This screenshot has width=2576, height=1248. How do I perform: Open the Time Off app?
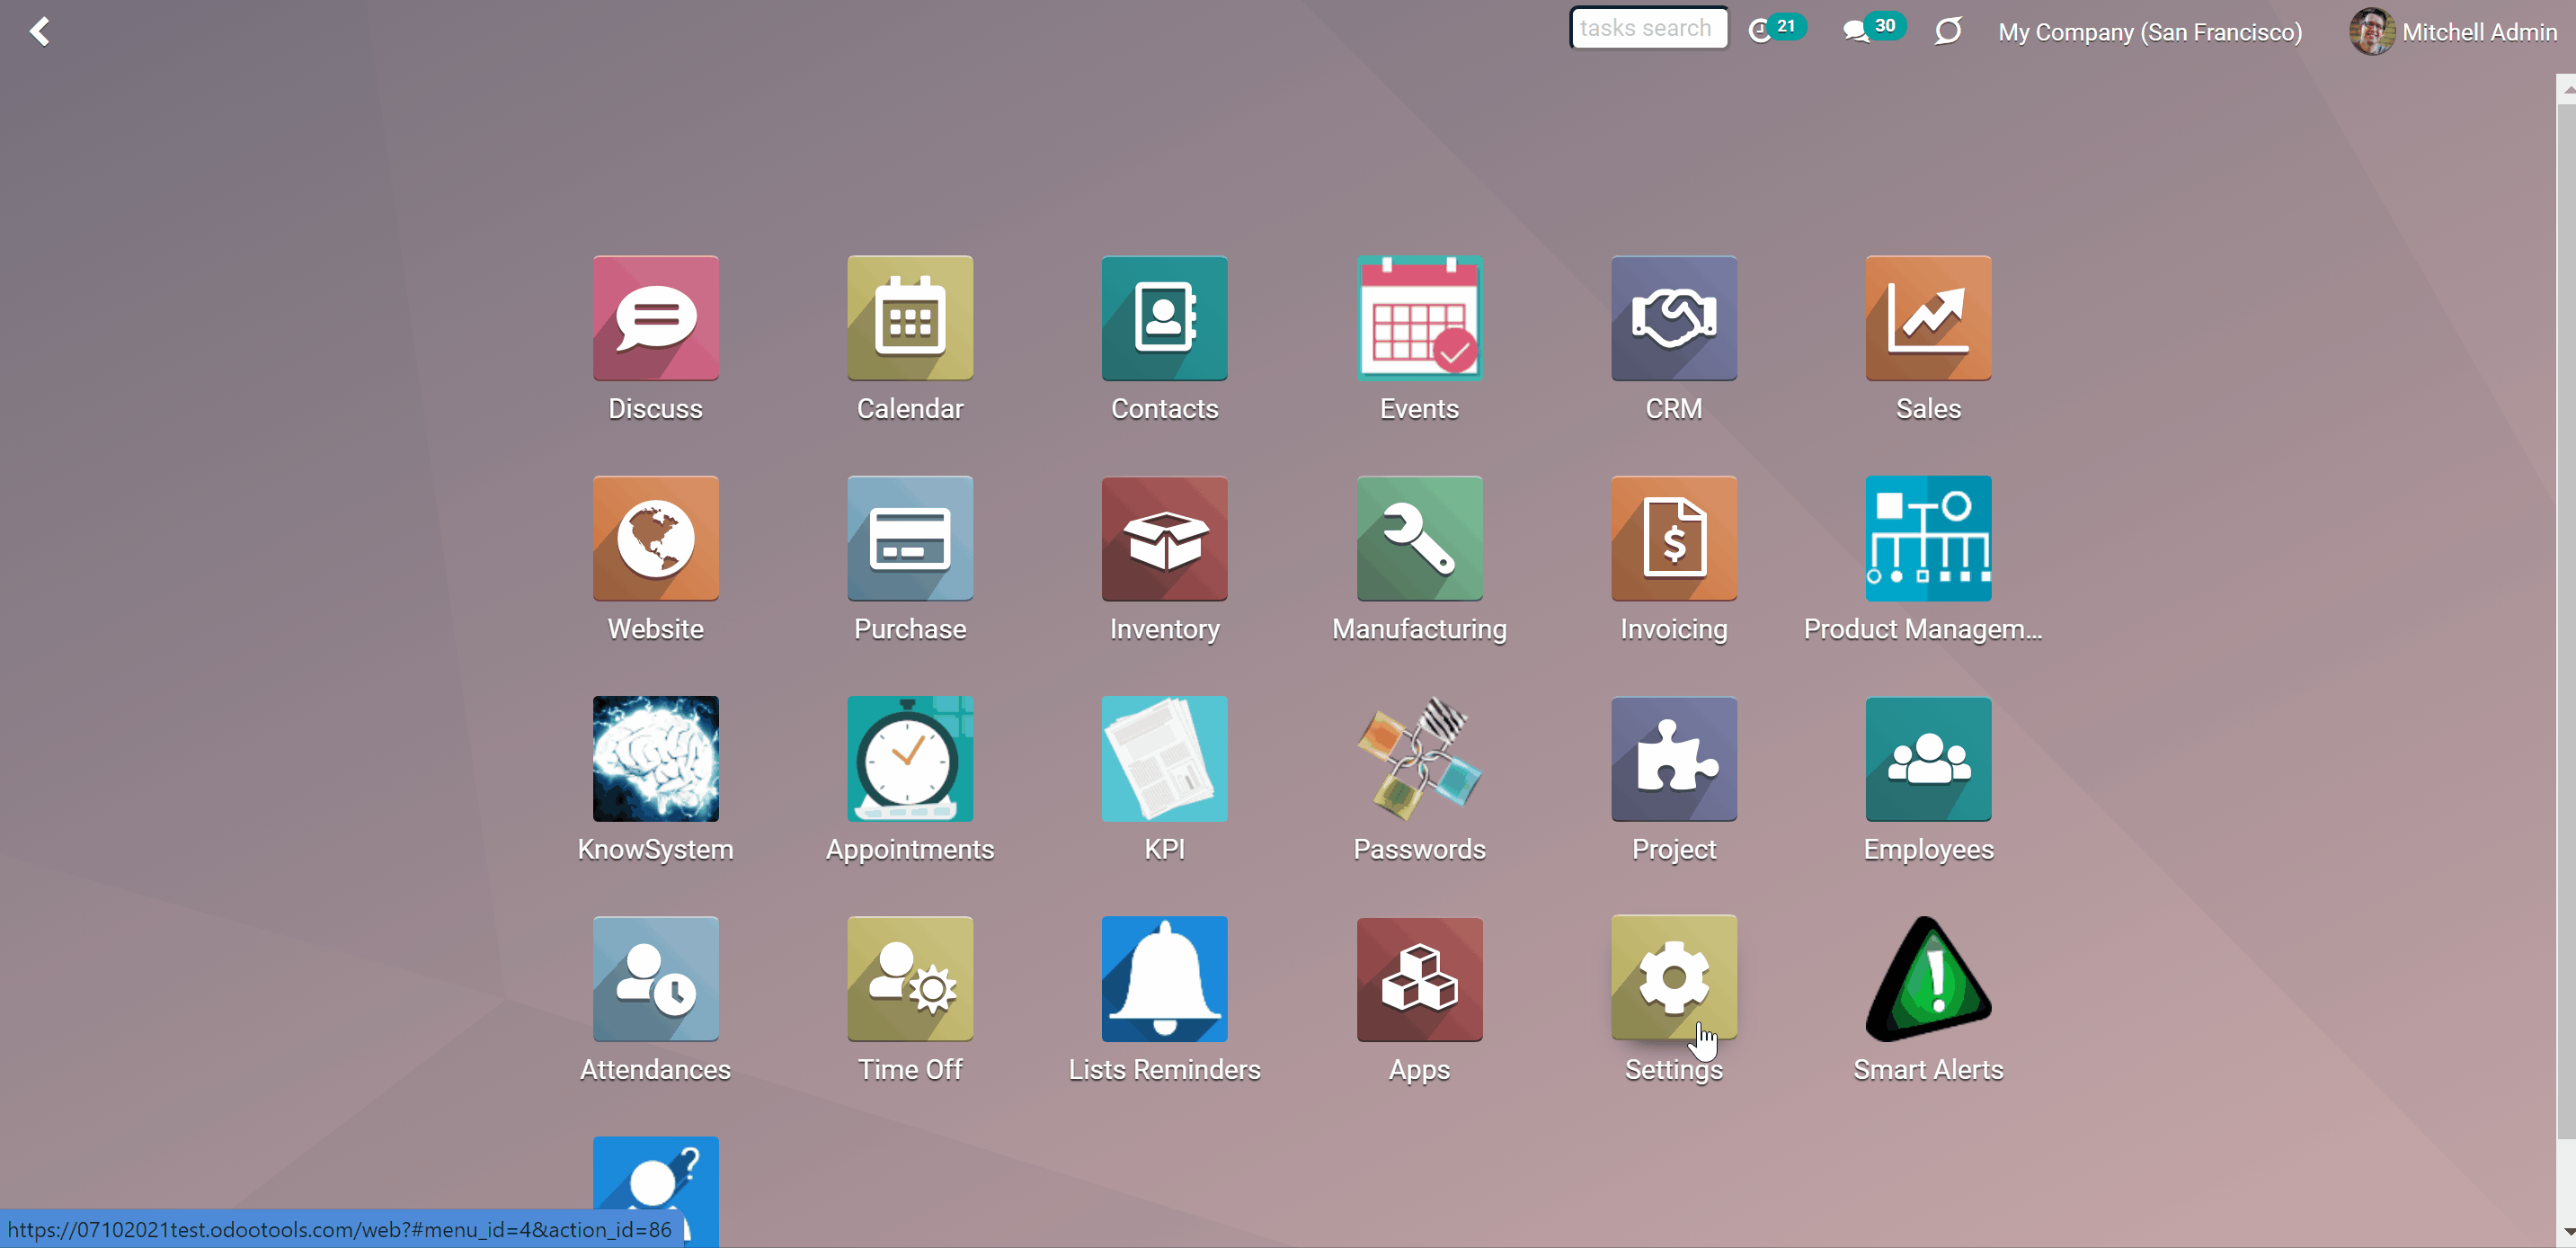tap(910, 978)
